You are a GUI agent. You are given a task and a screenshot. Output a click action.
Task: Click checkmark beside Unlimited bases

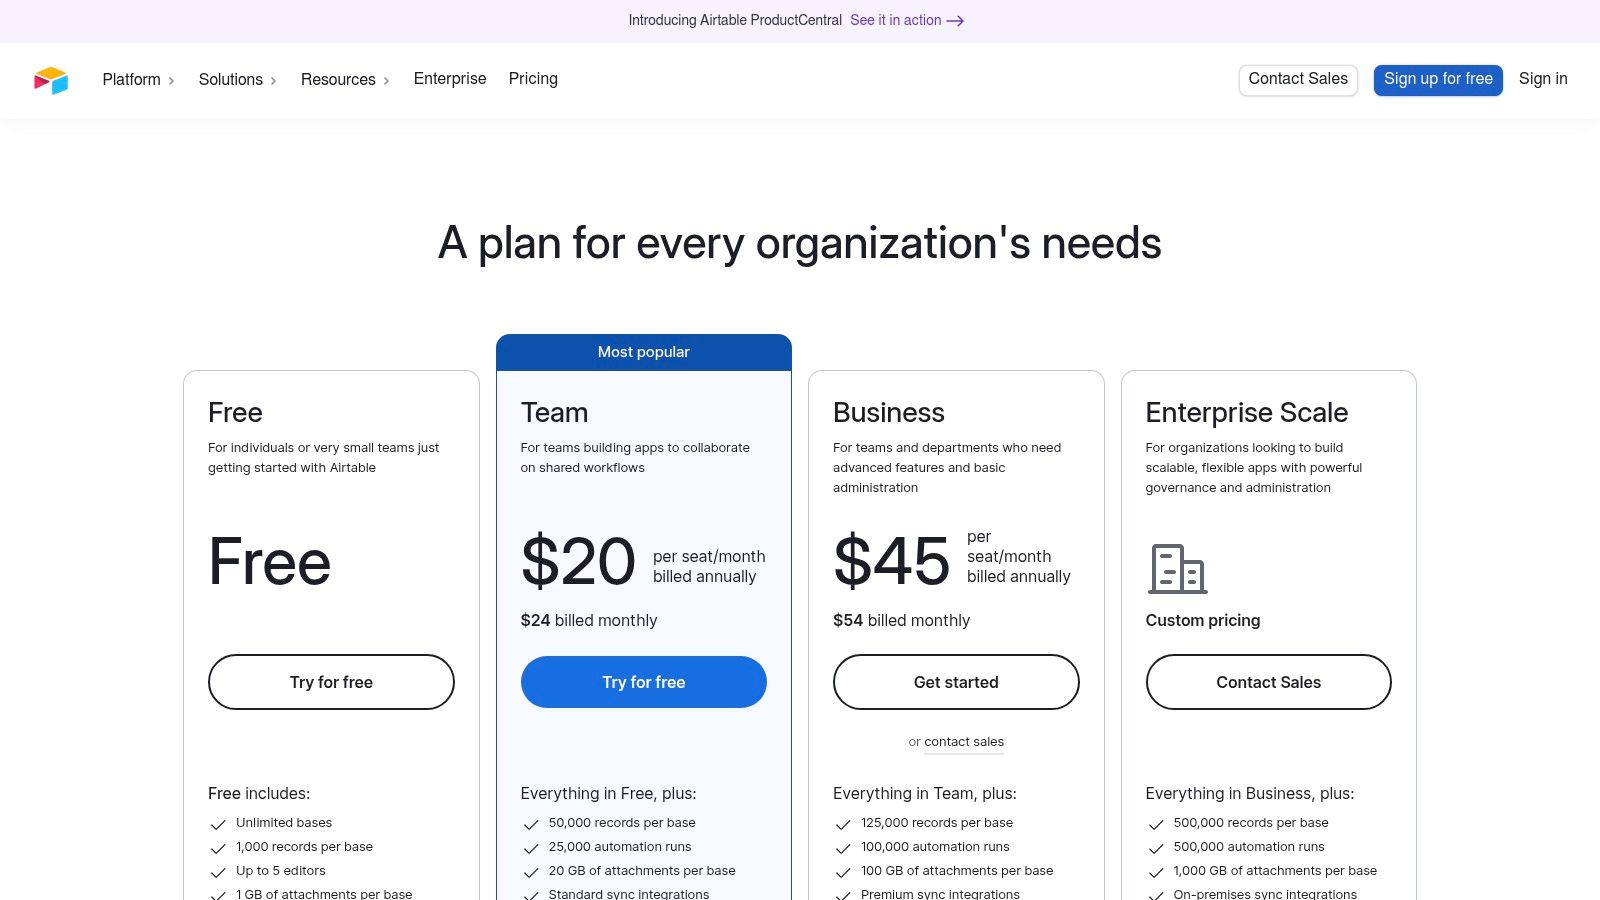tap(218, 824)
